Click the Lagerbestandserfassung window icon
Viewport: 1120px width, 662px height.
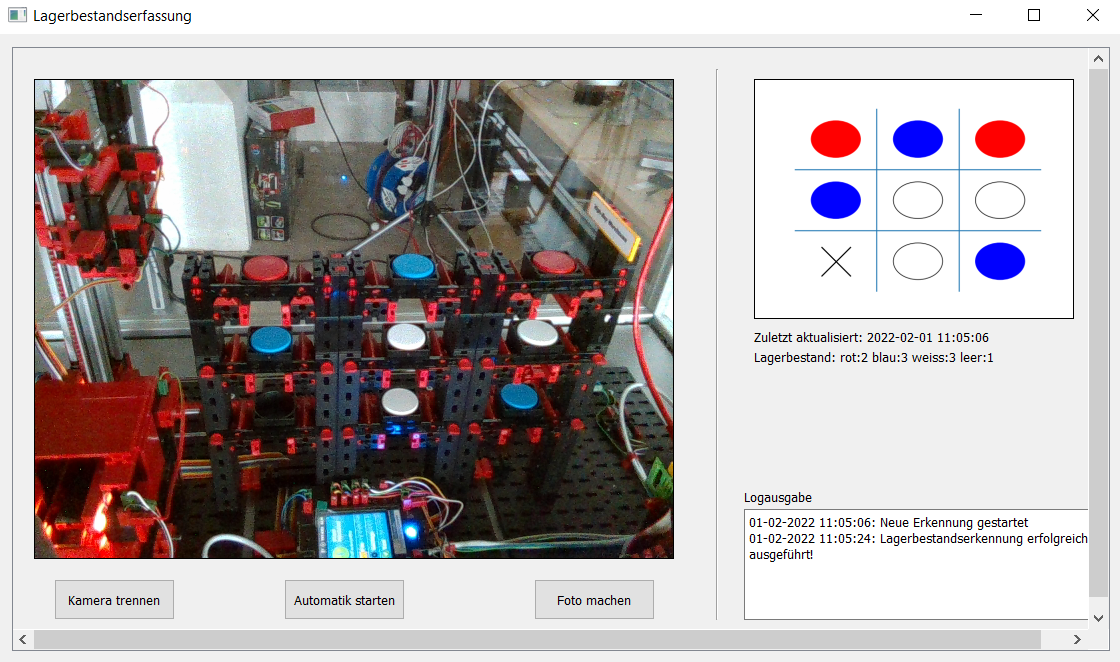pos(17,15)
